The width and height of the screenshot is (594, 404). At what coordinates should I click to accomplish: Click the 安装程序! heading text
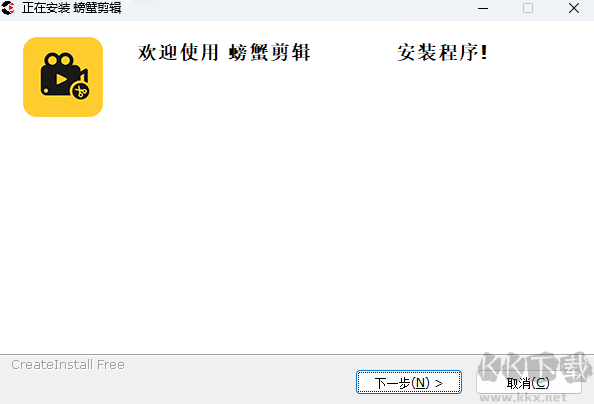click(442, 52)
